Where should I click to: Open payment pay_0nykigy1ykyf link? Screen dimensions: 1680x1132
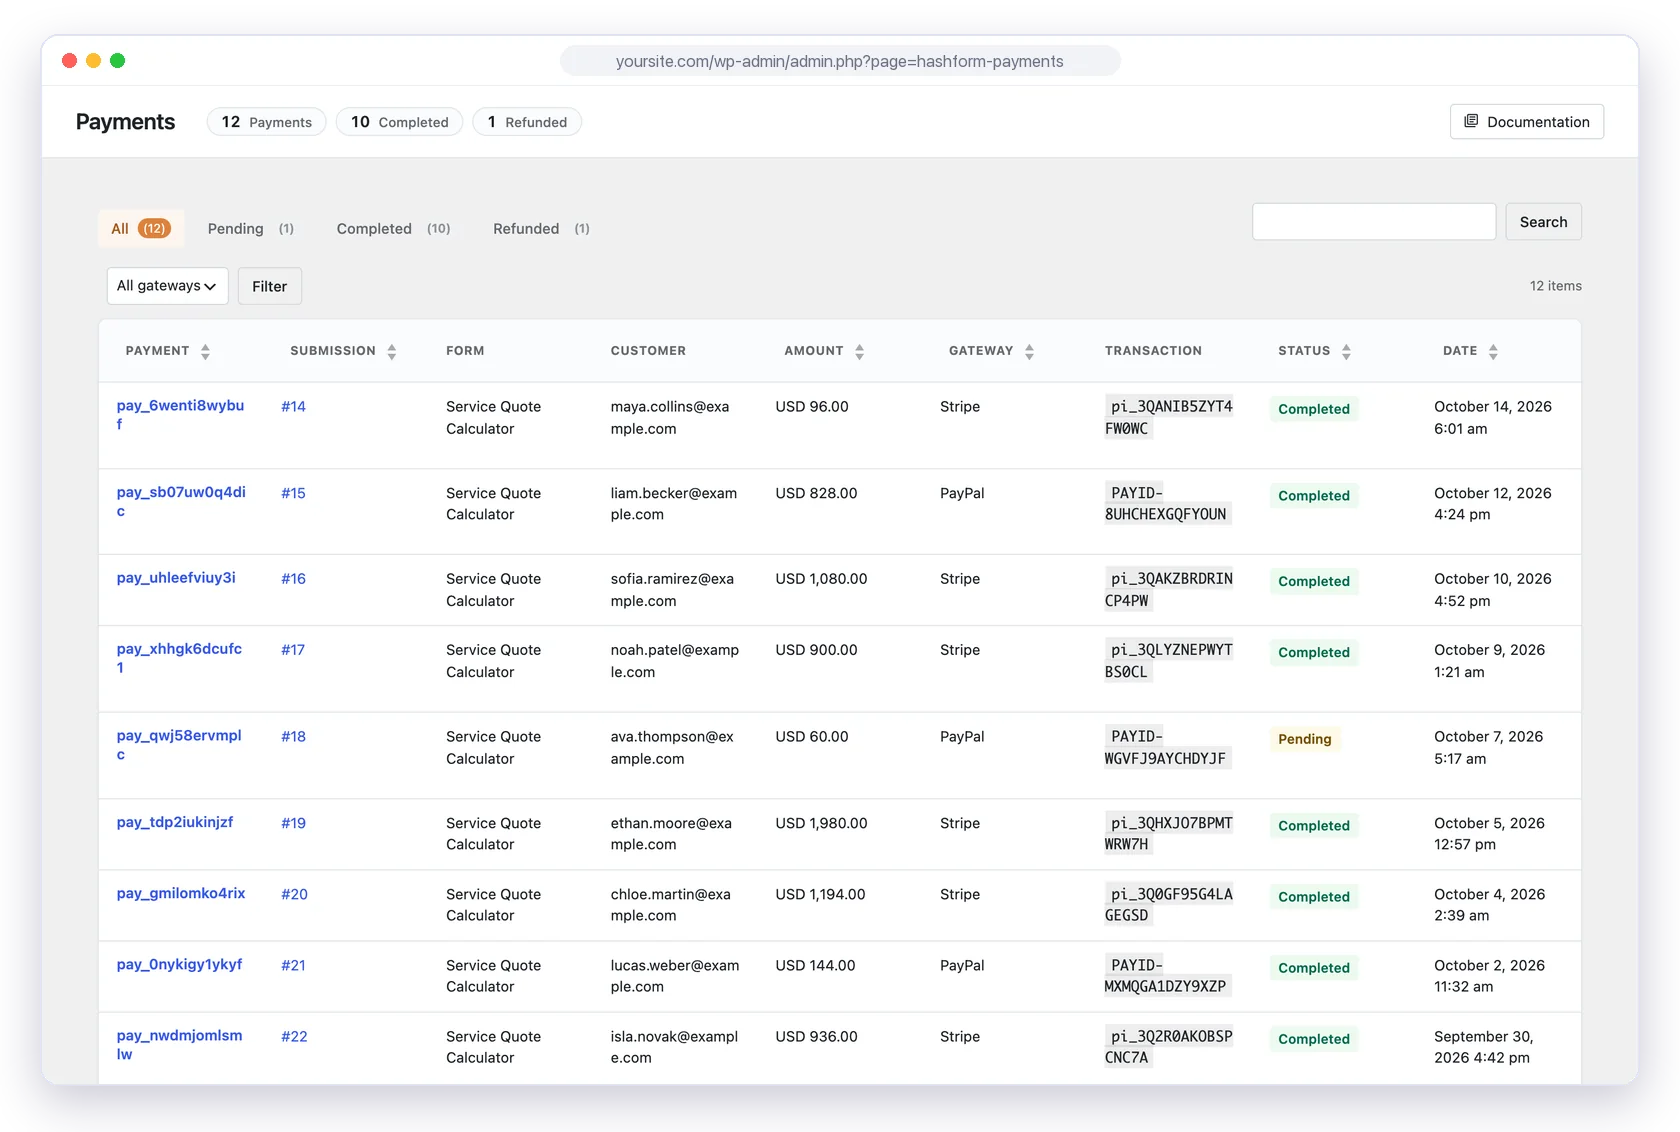point(179,964)
